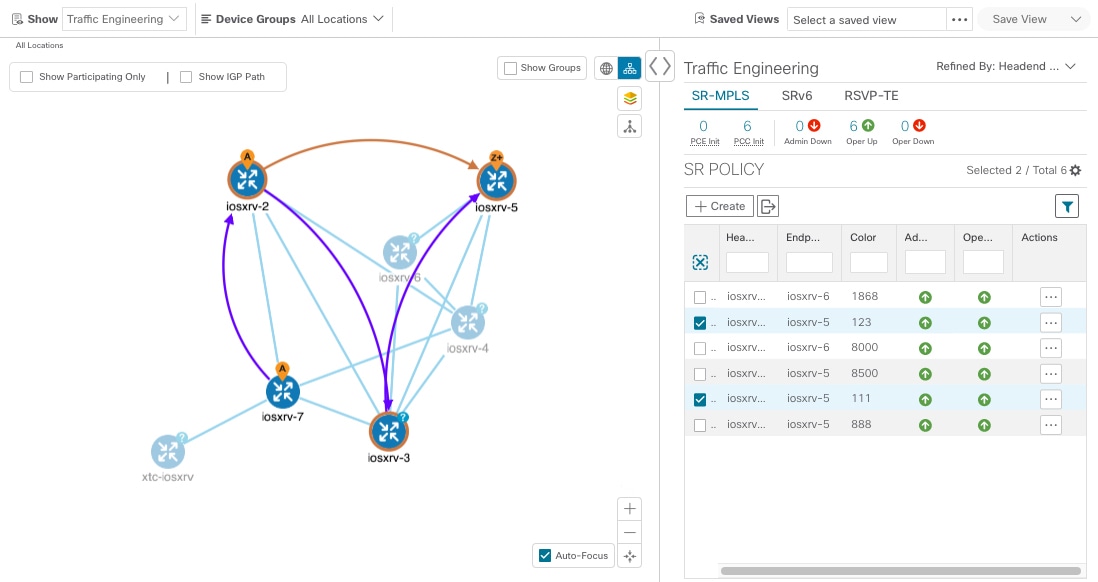
Task: Switch map to geographical globe view
Action: [x=606, y=68]
